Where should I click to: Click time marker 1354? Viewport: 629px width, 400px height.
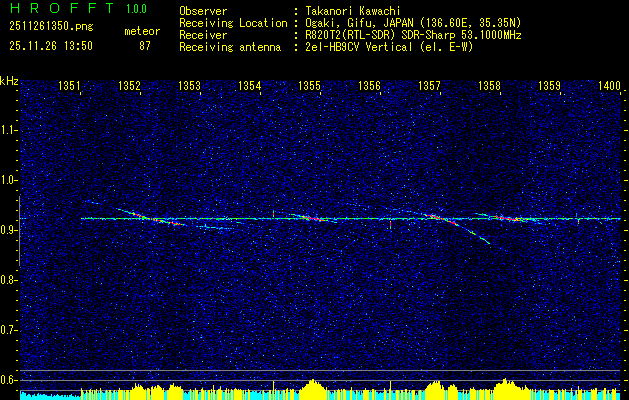click(x=250, y=85)
